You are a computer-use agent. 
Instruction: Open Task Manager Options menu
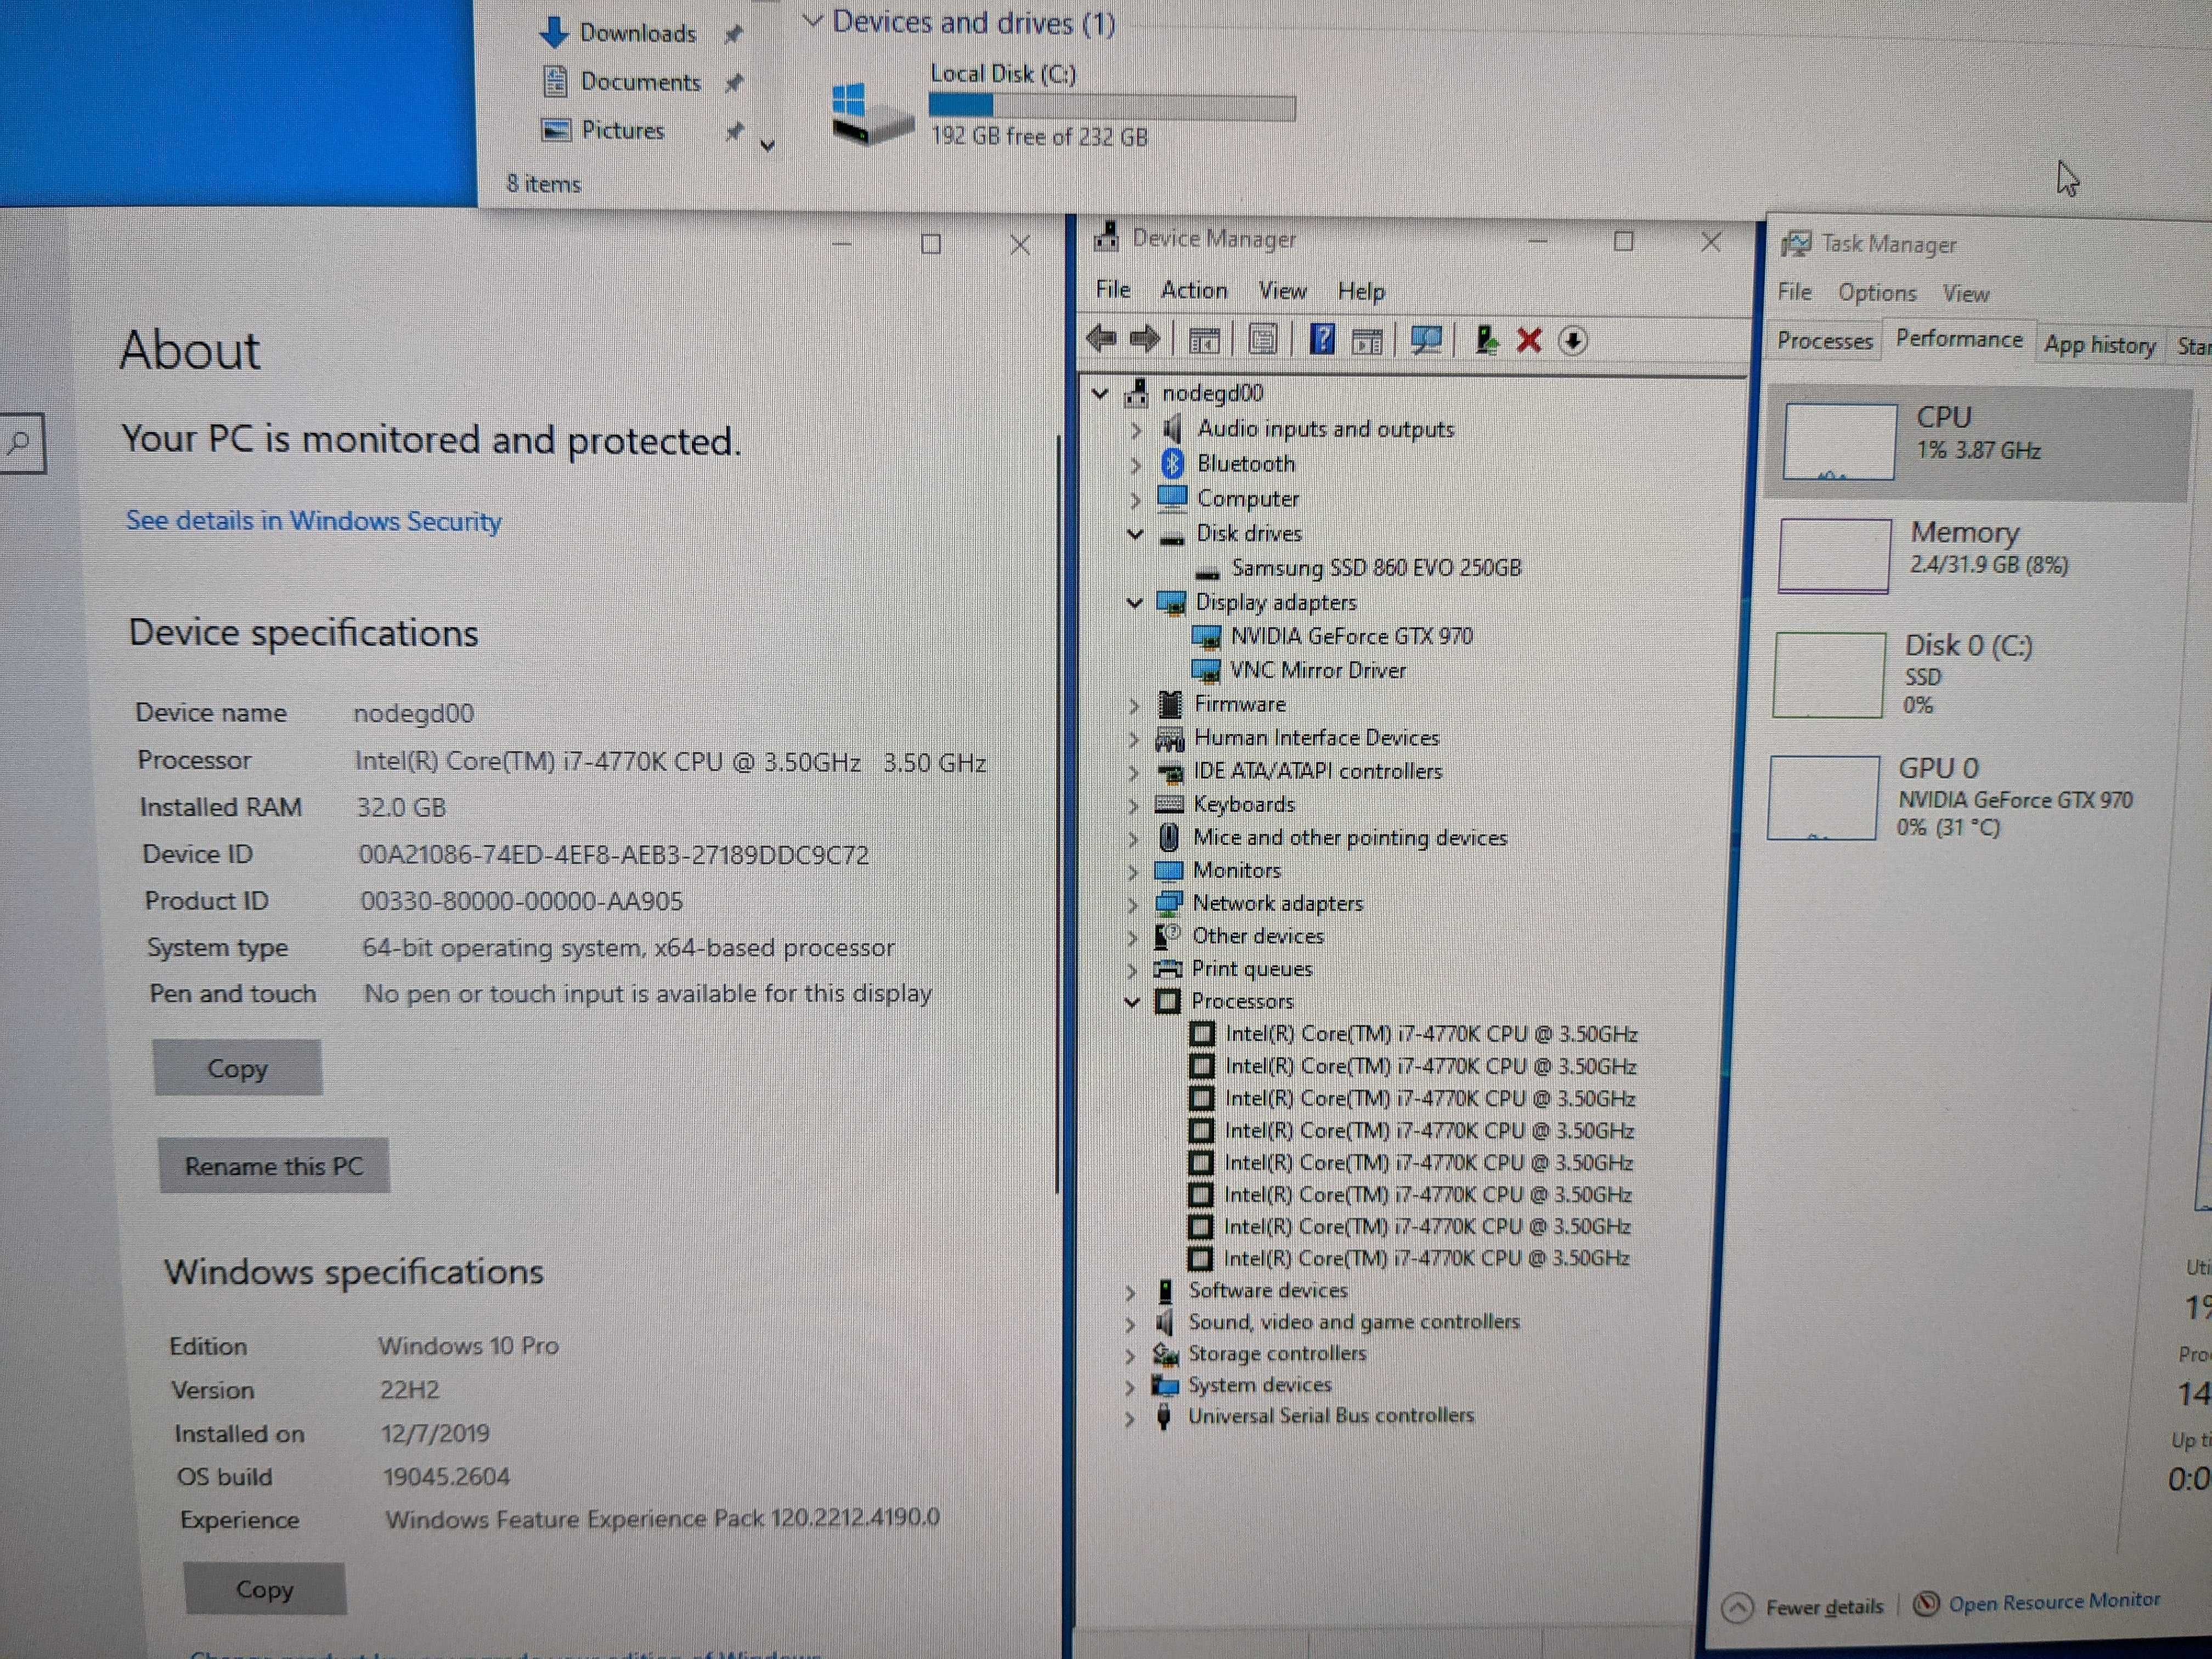pyautogui.click(x=1877, y=293)
